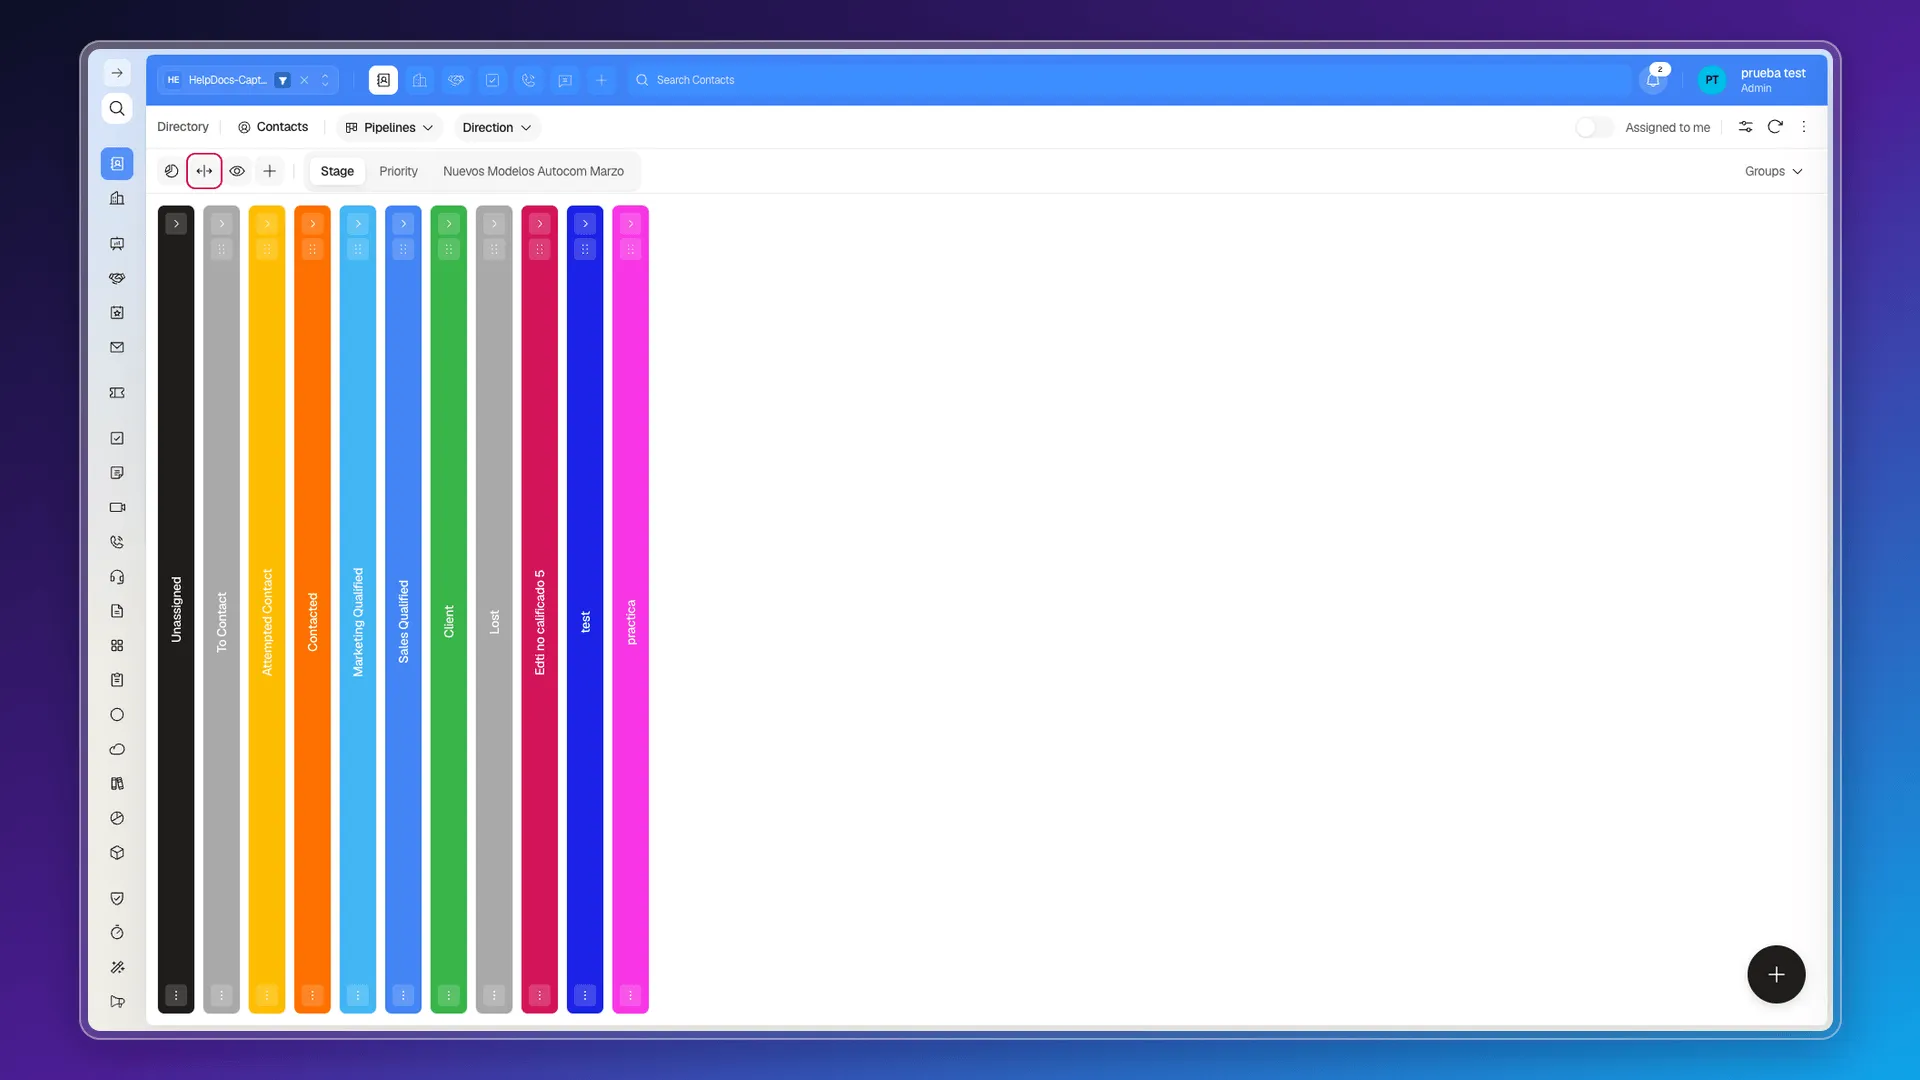Open the phone calls tab in top bar
Screen dimensions: 1920x1080
tap(529, 80)
